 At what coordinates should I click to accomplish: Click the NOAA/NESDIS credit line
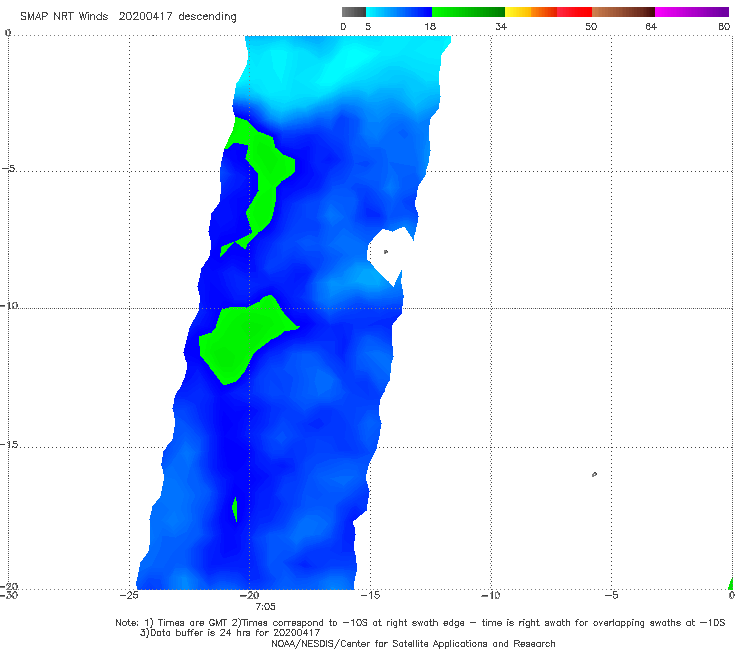click(413, 643)
